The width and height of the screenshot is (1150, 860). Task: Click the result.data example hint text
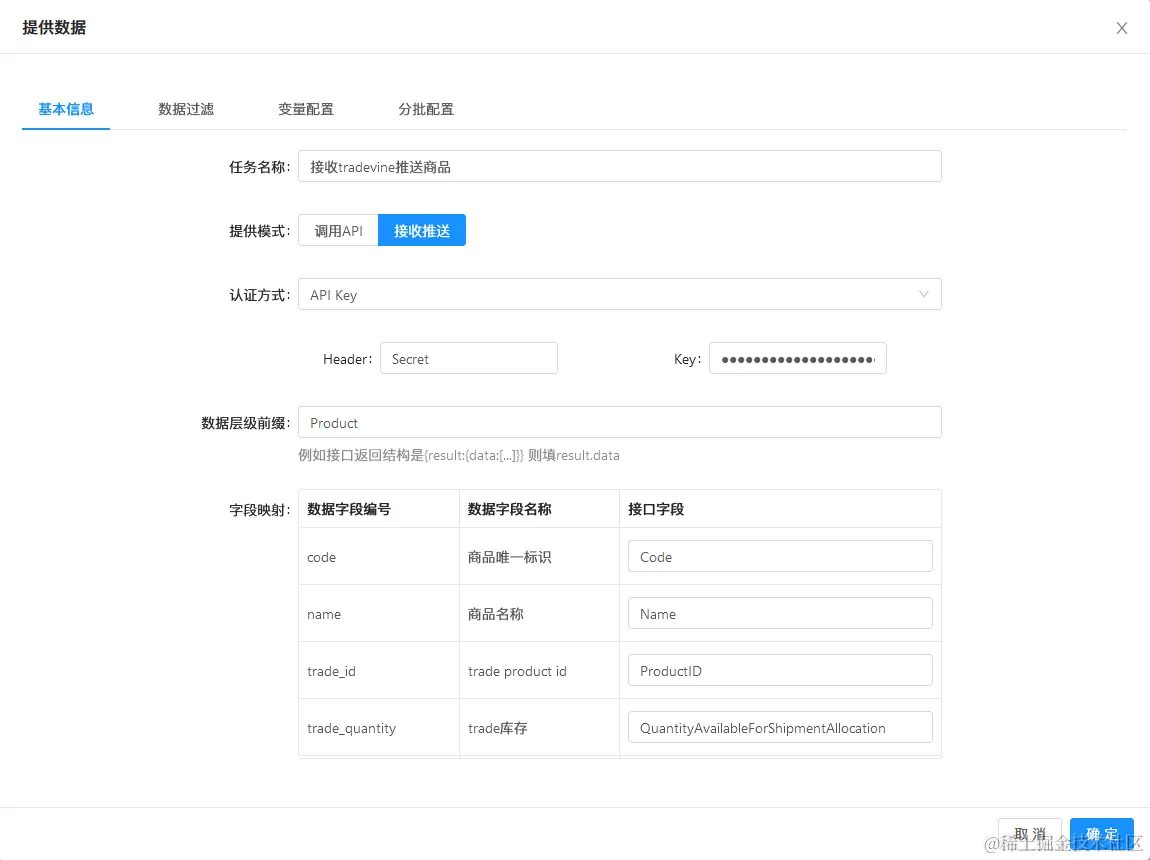(458, 455)
